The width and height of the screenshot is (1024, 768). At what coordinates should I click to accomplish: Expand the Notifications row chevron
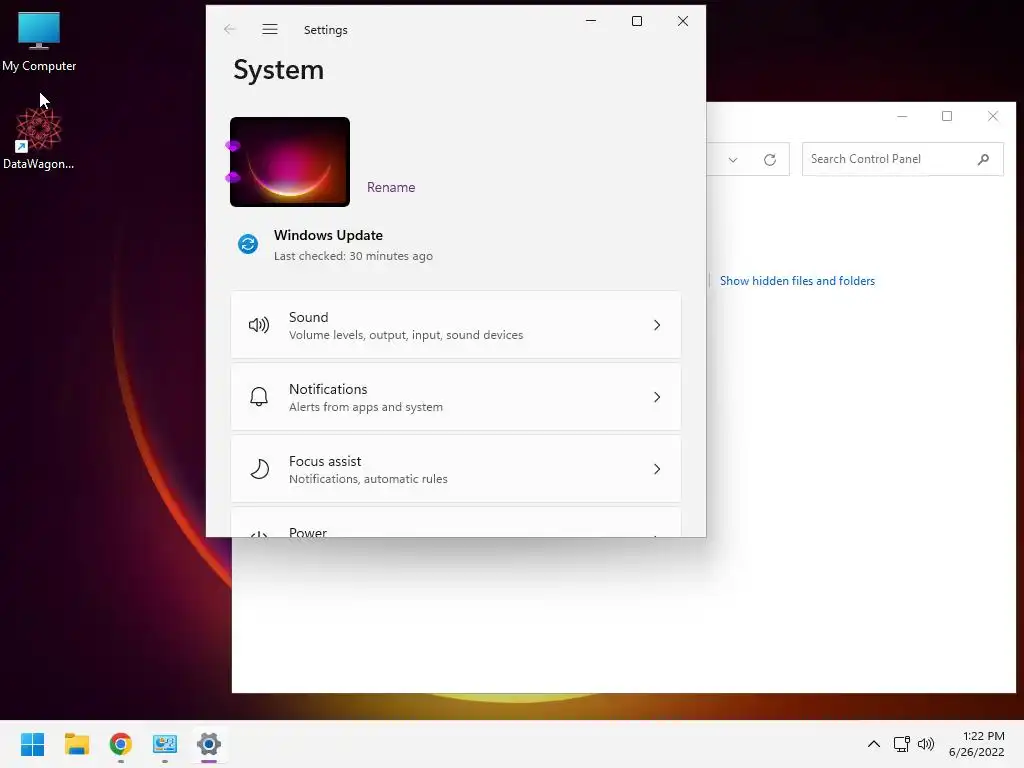coord(657,397)
